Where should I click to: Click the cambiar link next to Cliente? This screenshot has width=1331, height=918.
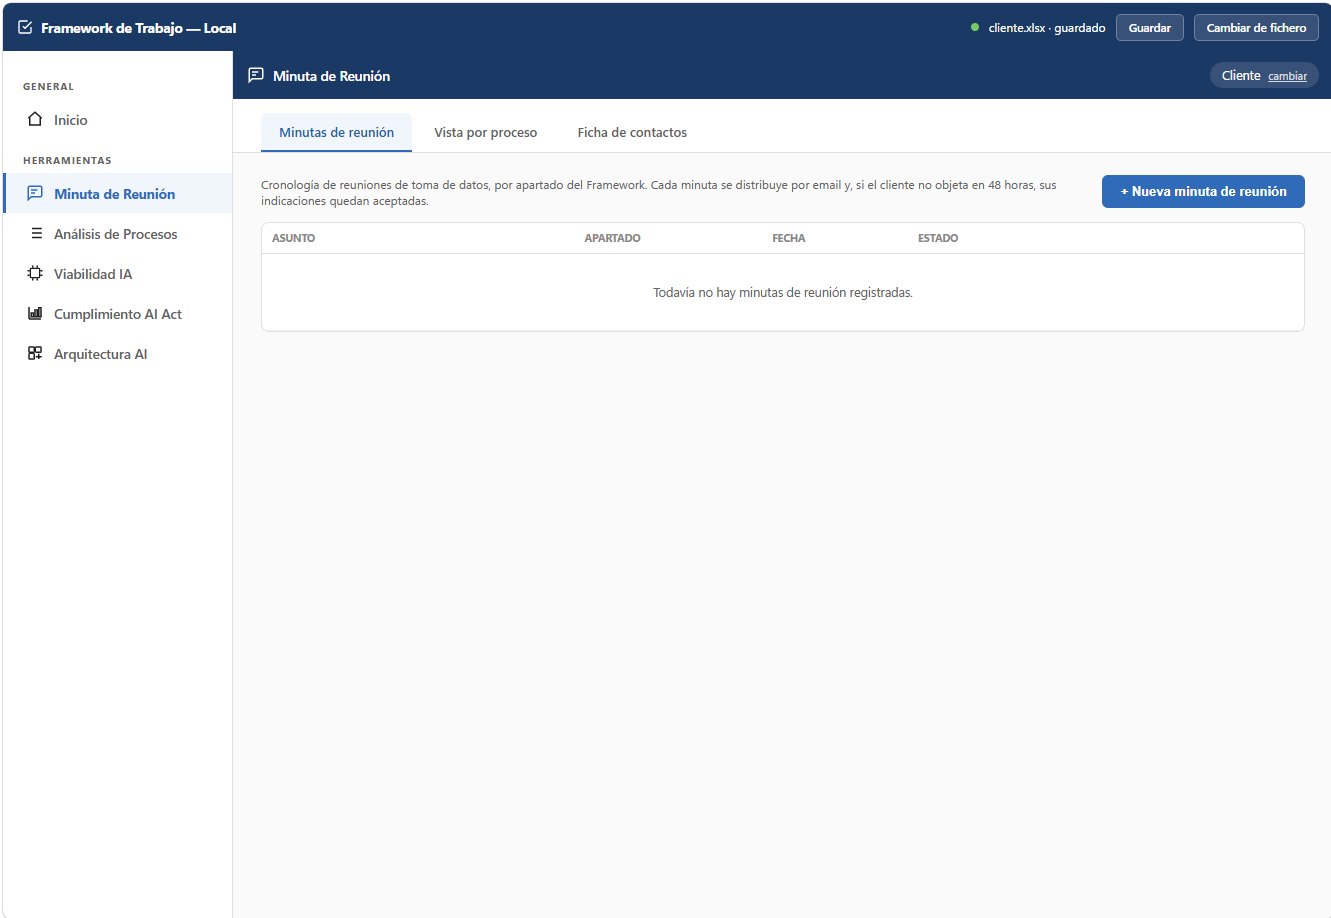point(1287,76)
